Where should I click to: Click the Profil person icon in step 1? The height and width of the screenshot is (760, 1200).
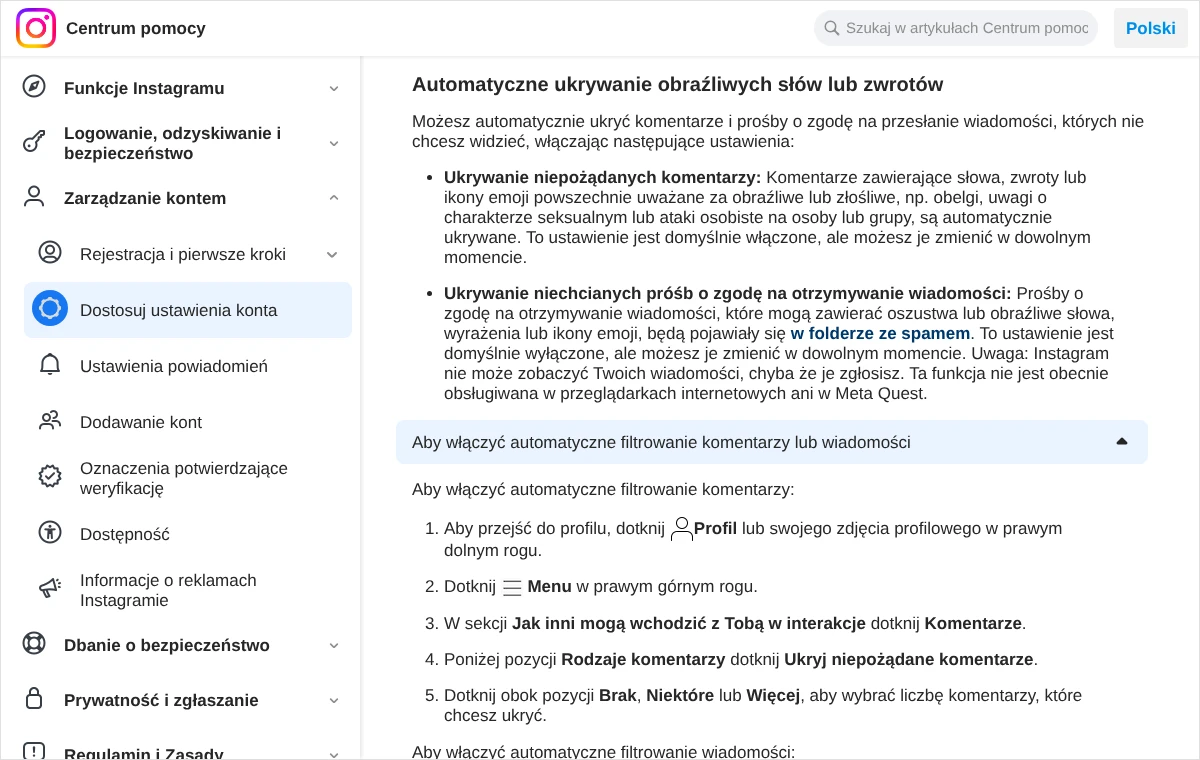pyautogui.click(x=682, y=529)
